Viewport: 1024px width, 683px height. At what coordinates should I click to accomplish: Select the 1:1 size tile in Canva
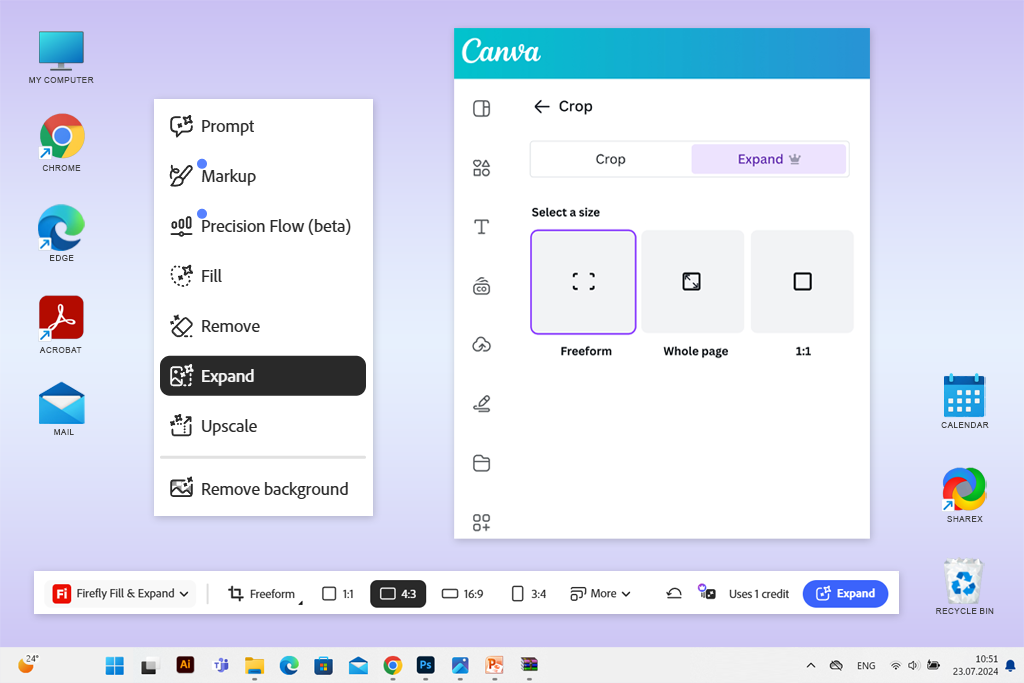coord(802,281)
